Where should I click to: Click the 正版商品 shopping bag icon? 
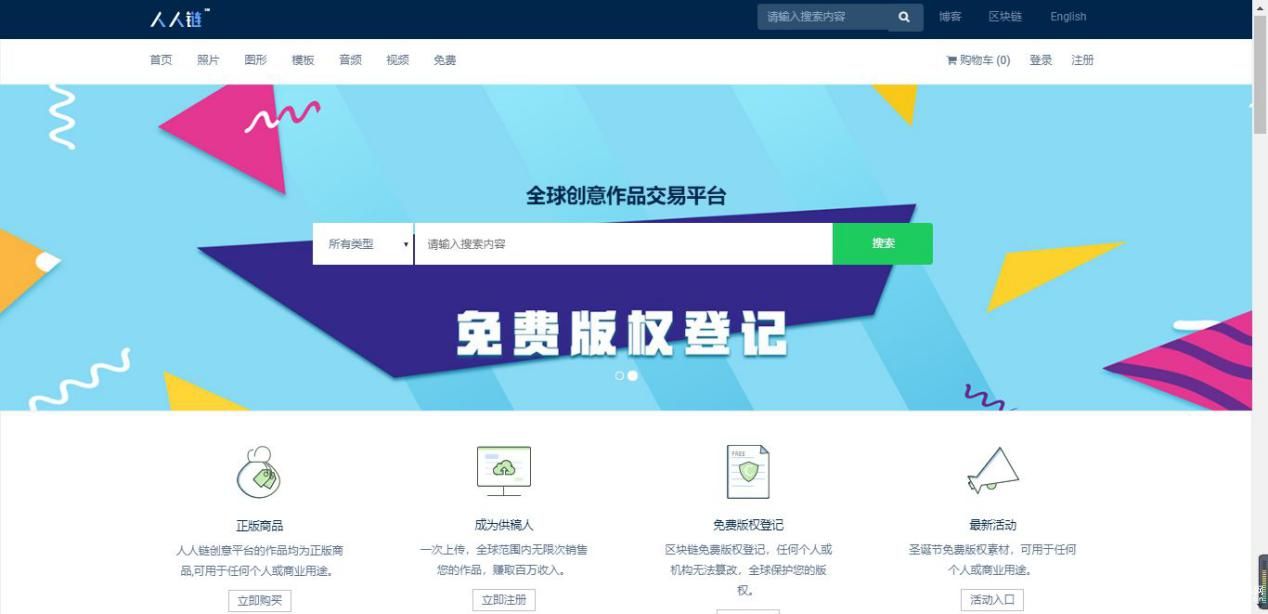coord(257,472)
